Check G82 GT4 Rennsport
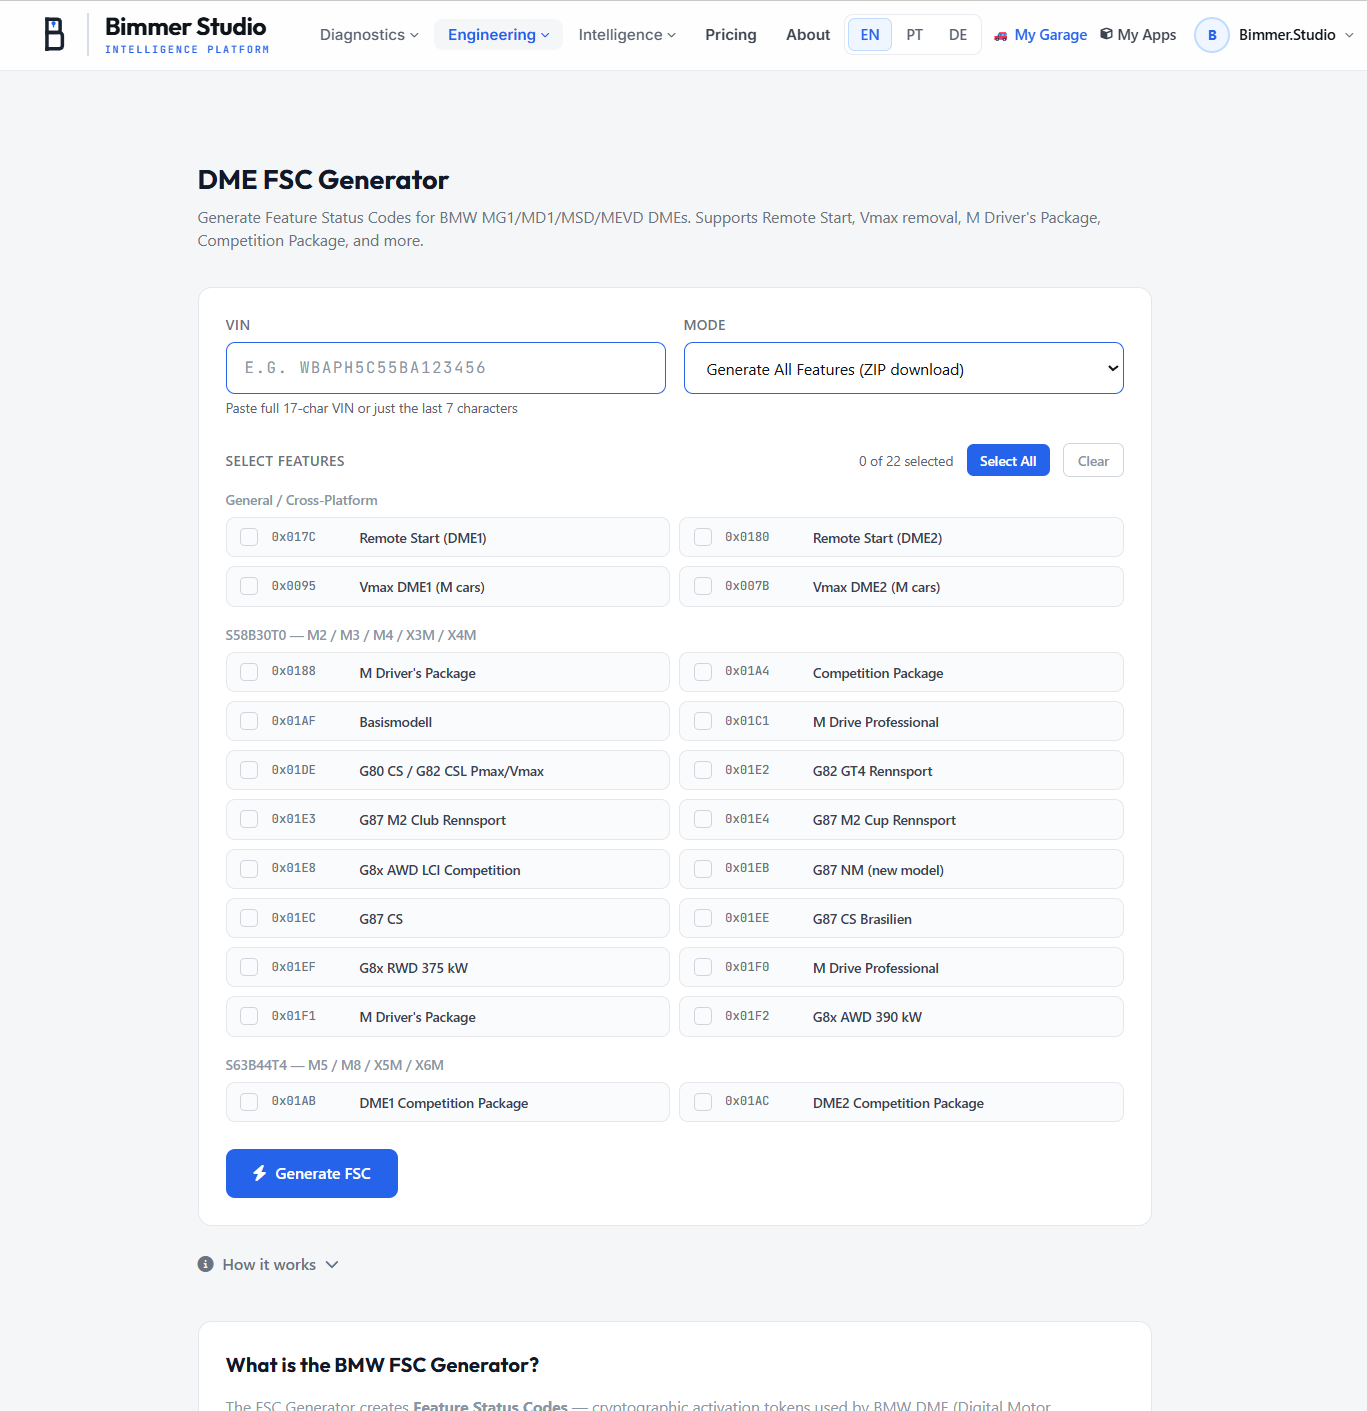 pos(703,770)
